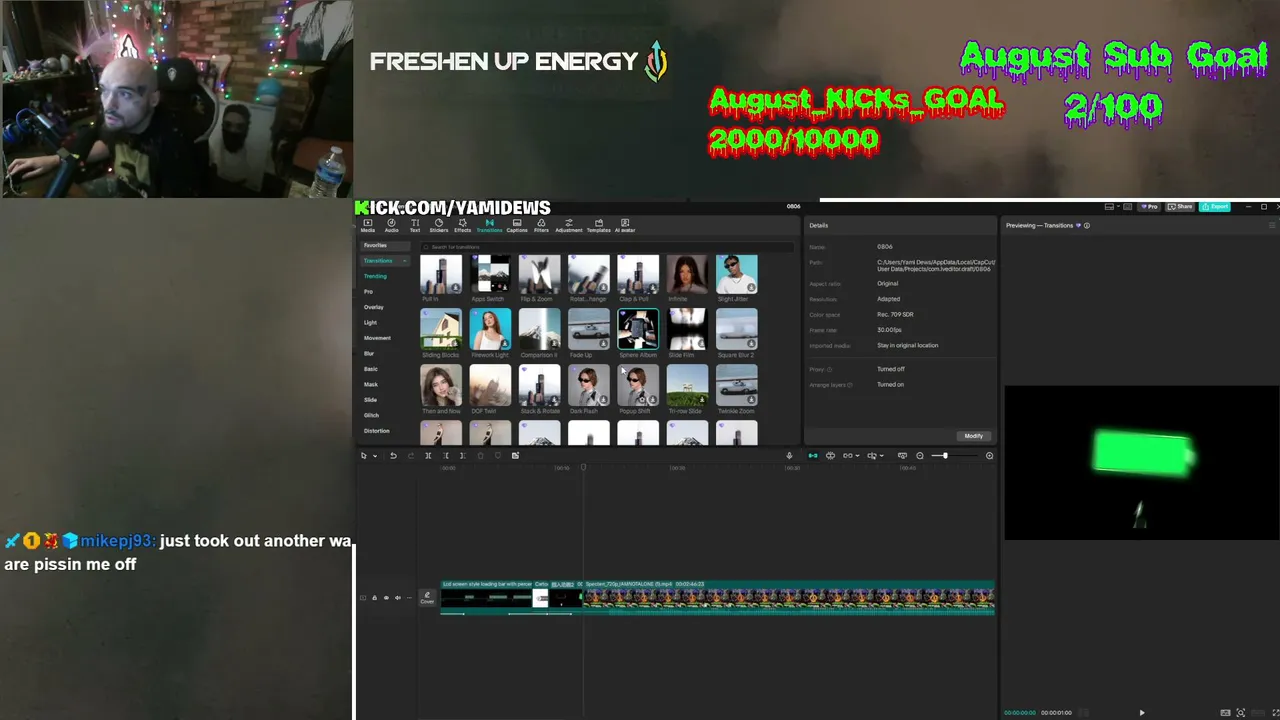Toggle lock on the main track
Image resolution: width=1280 pixels, height=720 pixels.
(x=374, y=598)
